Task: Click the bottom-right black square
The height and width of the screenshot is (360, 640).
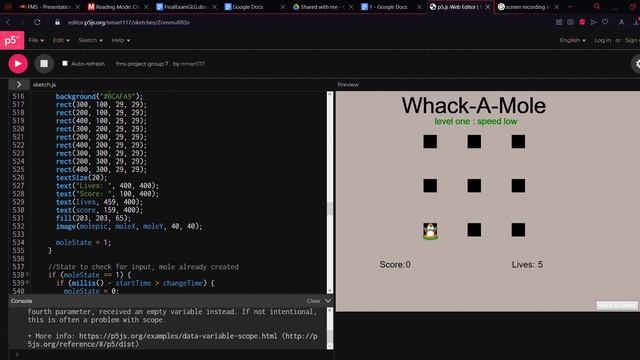Action: [518, 230]
